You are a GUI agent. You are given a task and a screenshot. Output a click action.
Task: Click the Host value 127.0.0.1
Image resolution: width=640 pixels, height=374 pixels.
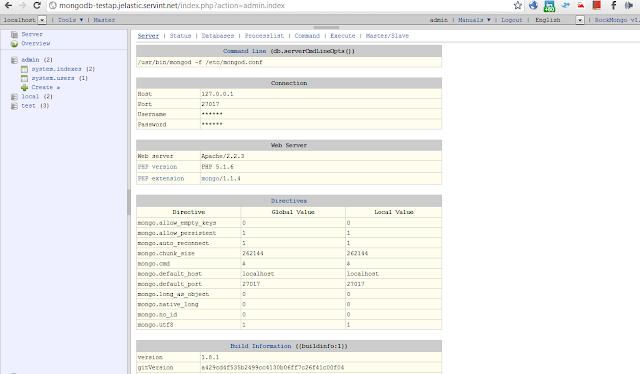pos(217,94)
